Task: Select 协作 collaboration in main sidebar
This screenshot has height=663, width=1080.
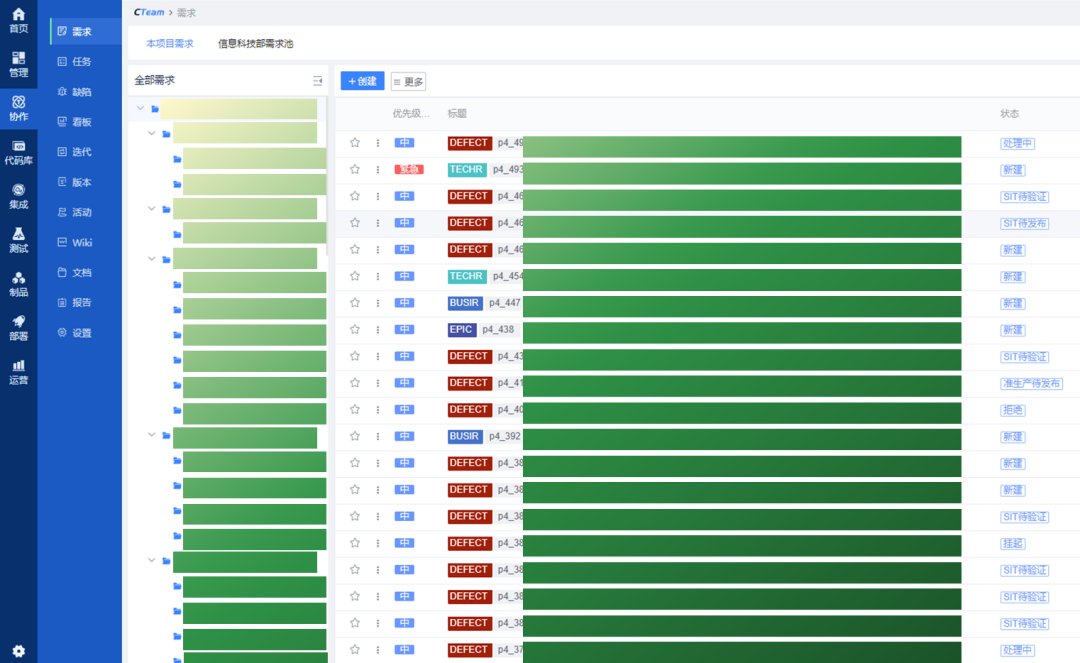Action: click(19, 108)
